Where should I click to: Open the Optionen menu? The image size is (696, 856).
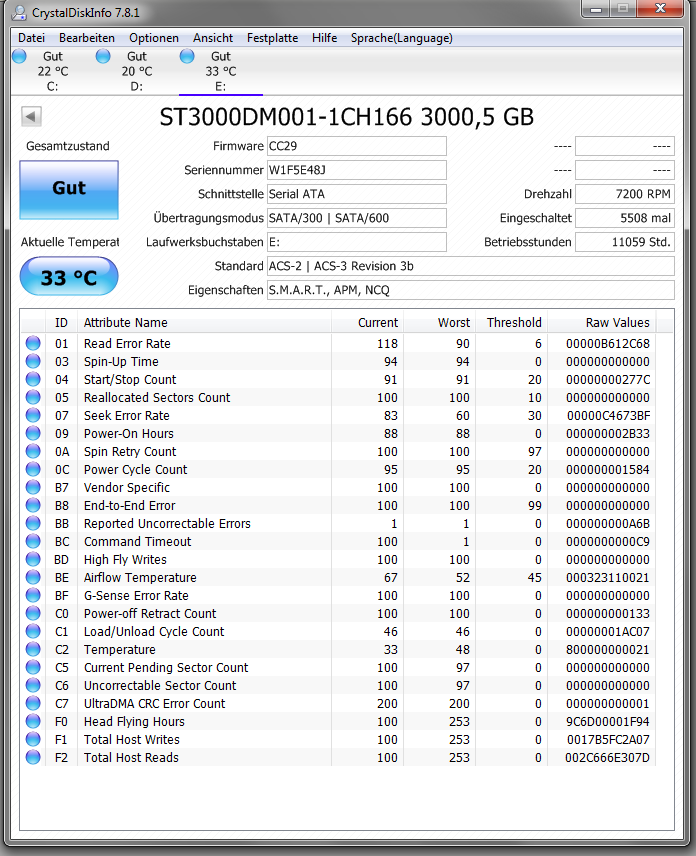click(x=154, y=38)
